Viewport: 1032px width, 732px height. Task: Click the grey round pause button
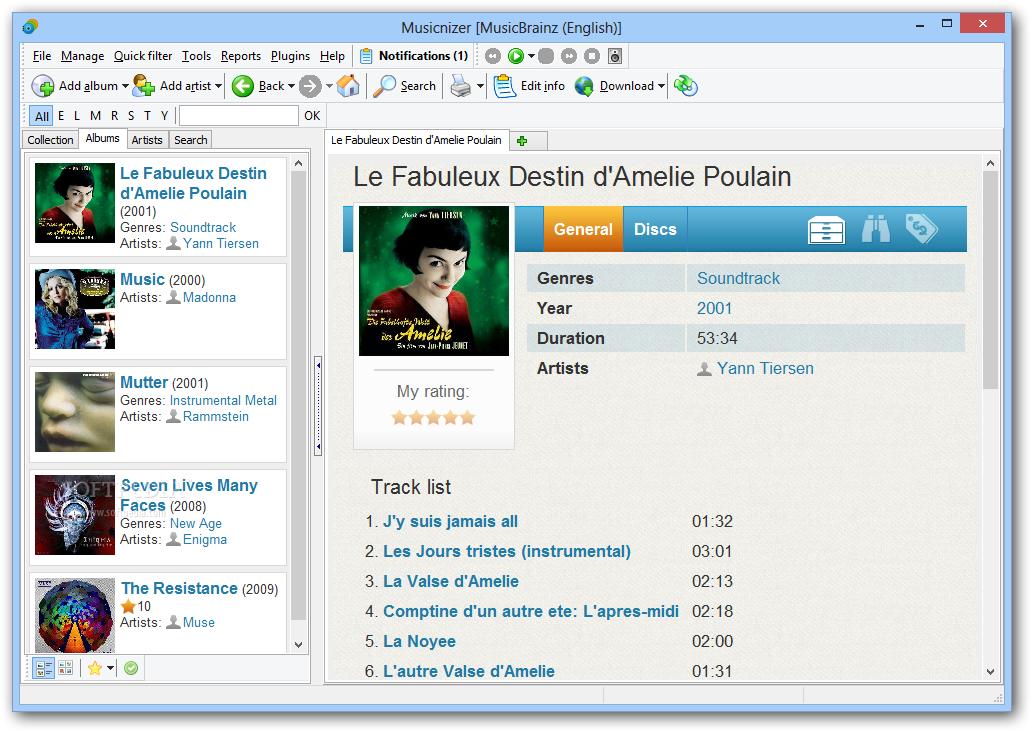546,56
